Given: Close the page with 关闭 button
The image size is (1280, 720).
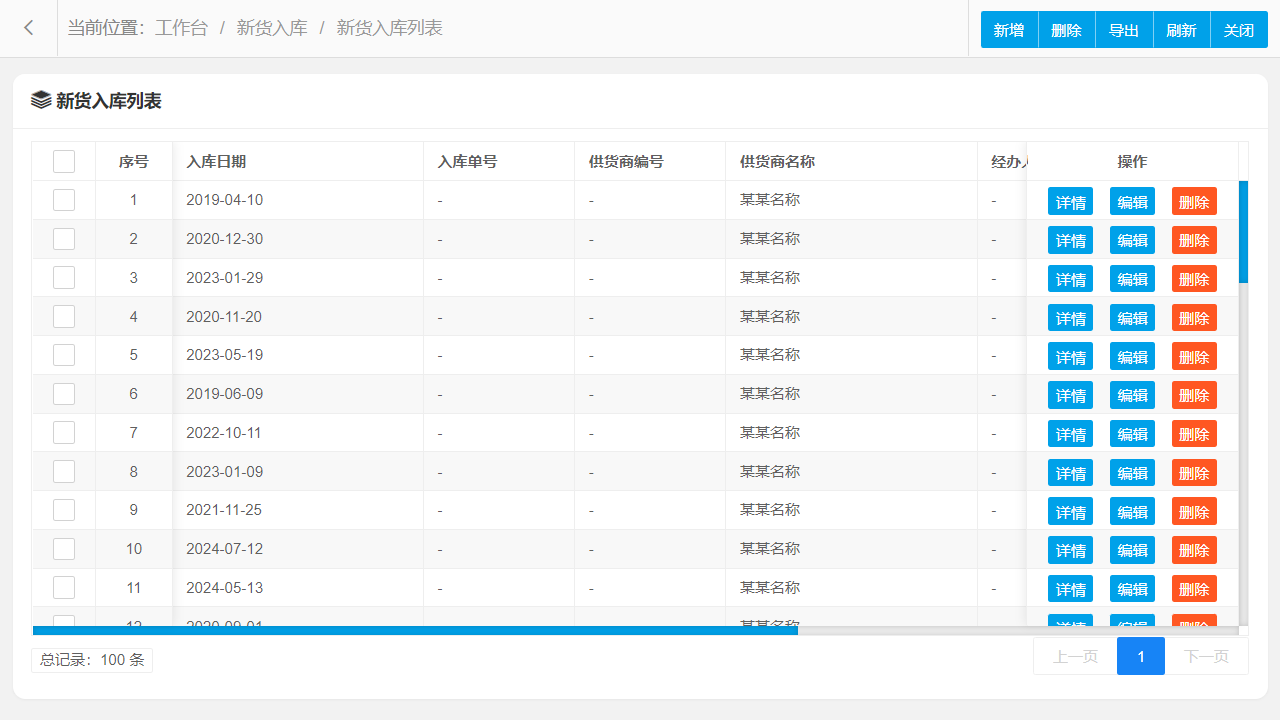Looking at the screenshot, I should pos(1239,30).
